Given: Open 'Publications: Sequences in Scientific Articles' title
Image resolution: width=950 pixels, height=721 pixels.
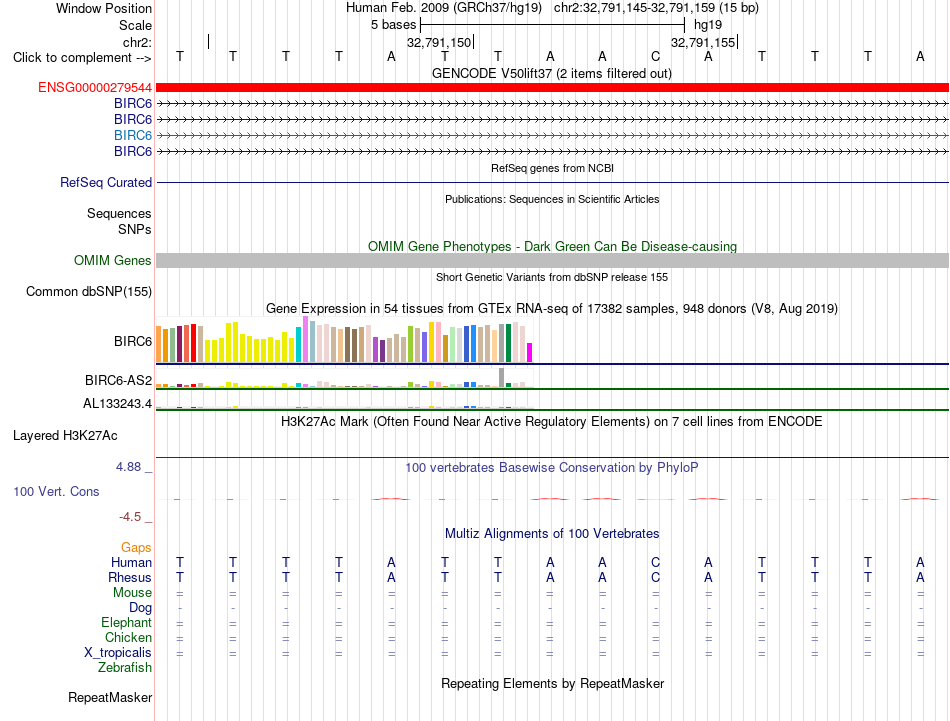Looking at the screenshot, I should 552,199.
